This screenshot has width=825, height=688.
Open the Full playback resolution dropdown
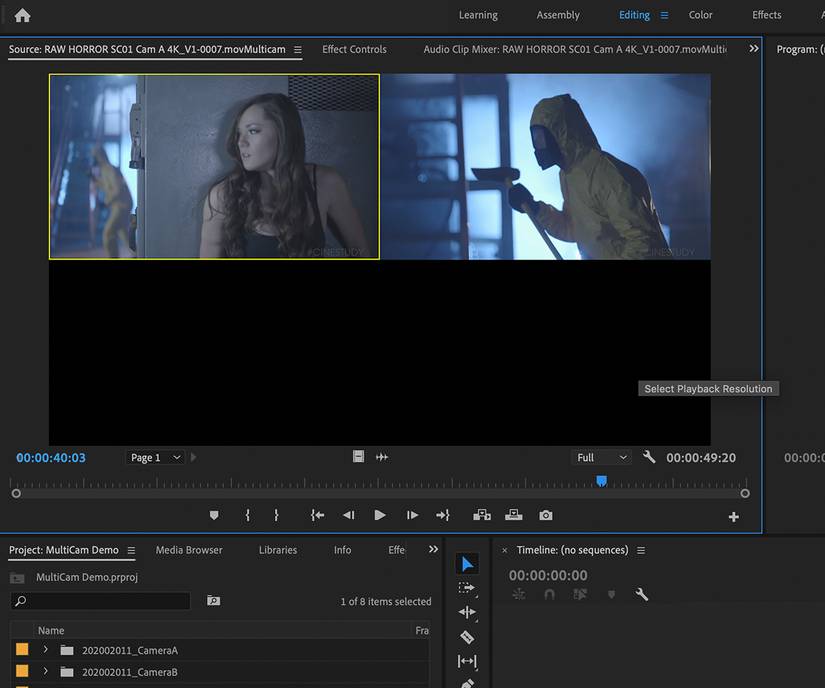tap(601, 457)
